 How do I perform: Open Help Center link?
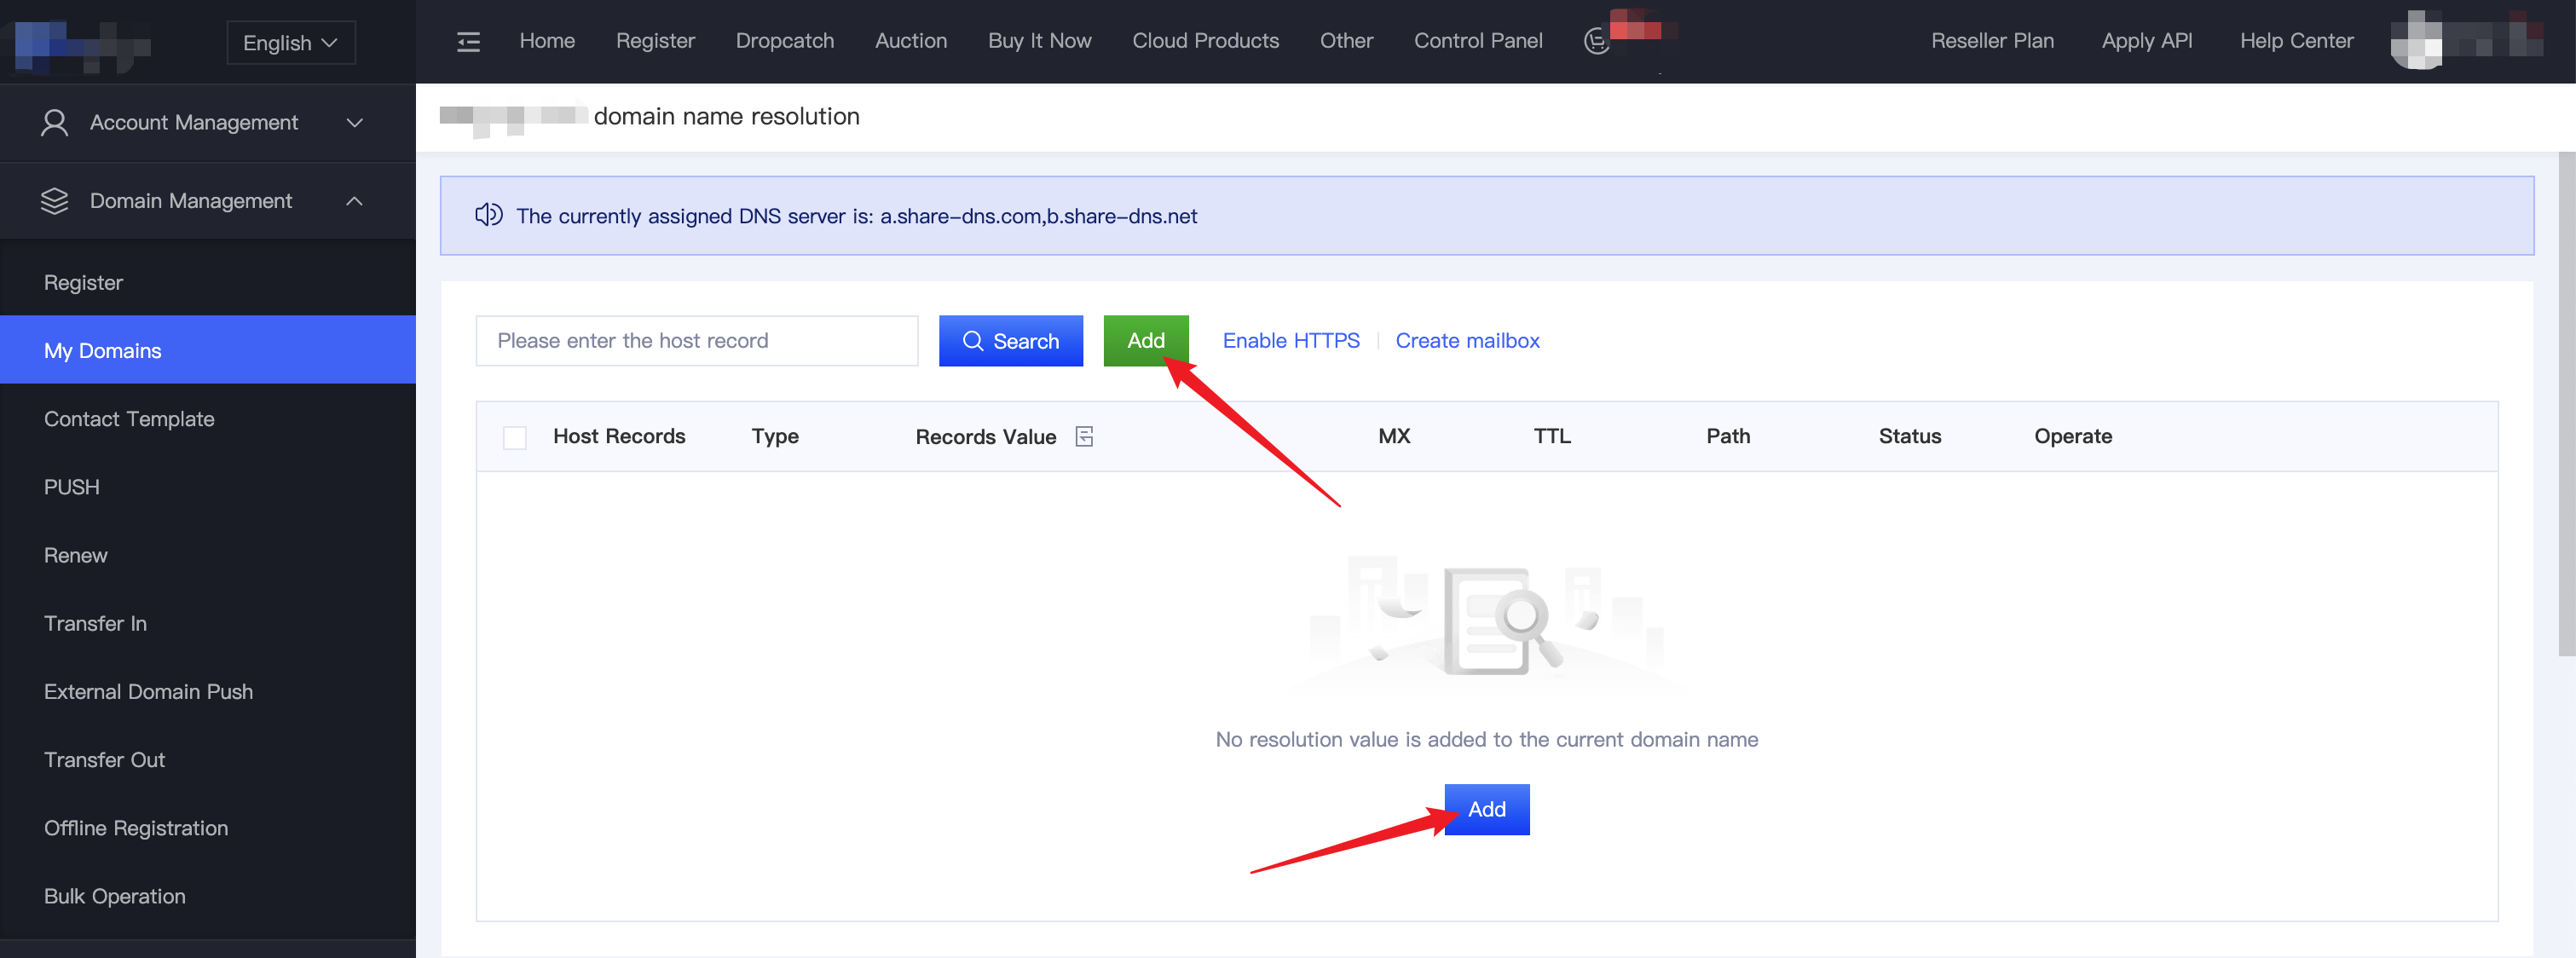coord(2296,41)
